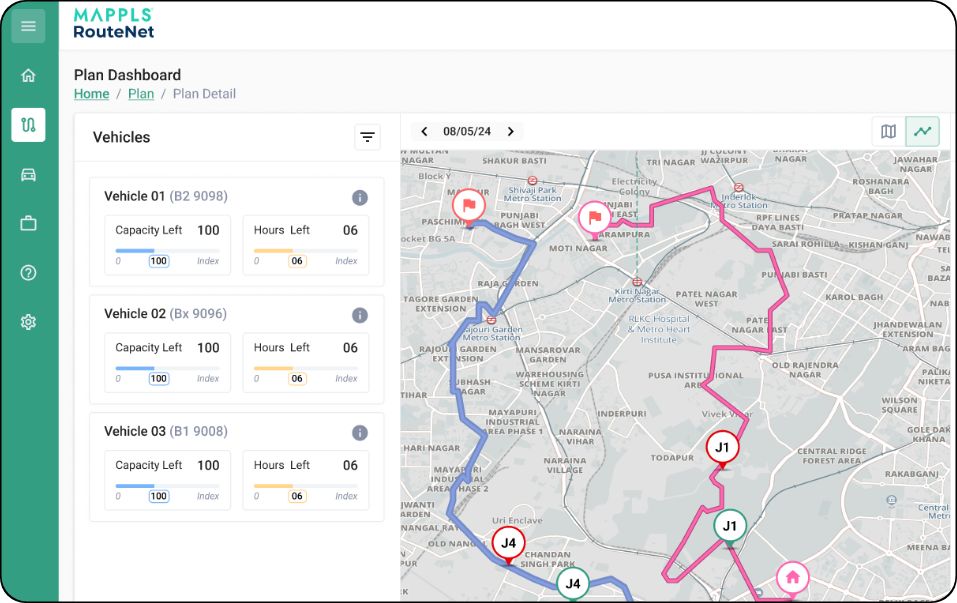Open the Vehicles filter options
Image resolution: width=957 pixels, height=603 pixels.
tap(368, 138)
